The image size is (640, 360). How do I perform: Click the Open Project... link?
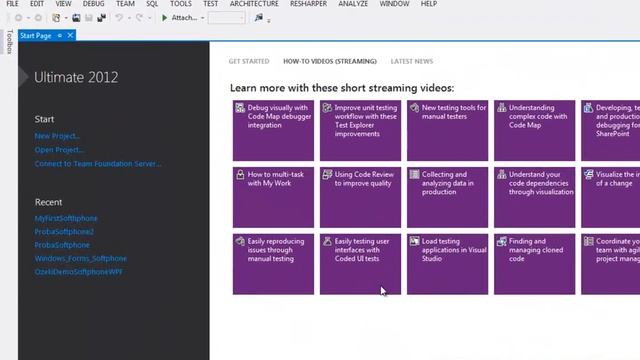(x=59, y=150)
